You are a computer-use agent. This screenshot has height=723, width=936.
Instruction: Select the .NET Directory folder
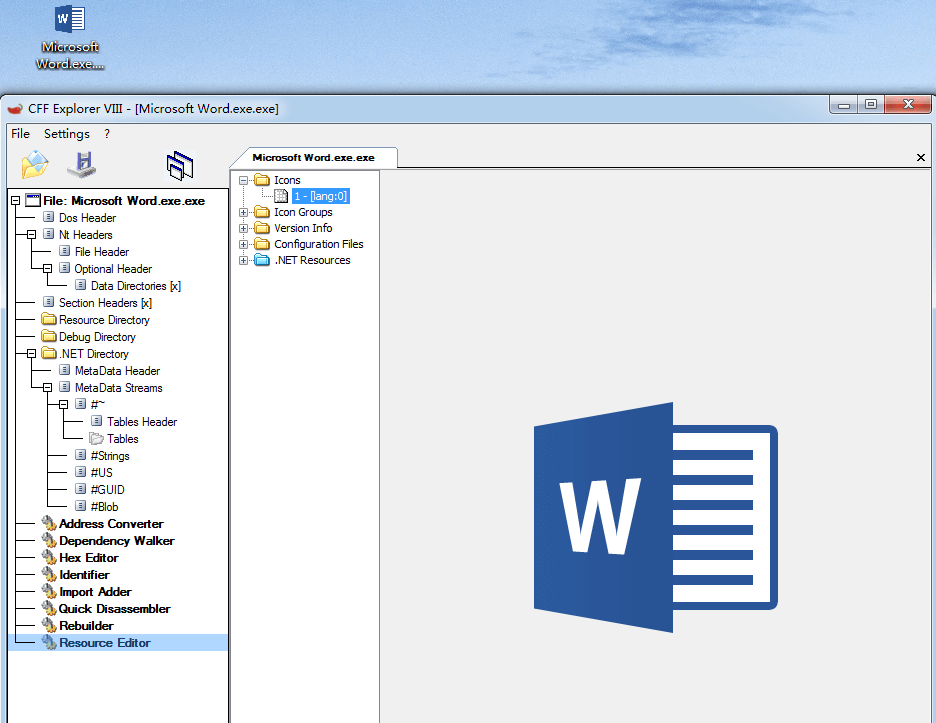tap(94, 354)
